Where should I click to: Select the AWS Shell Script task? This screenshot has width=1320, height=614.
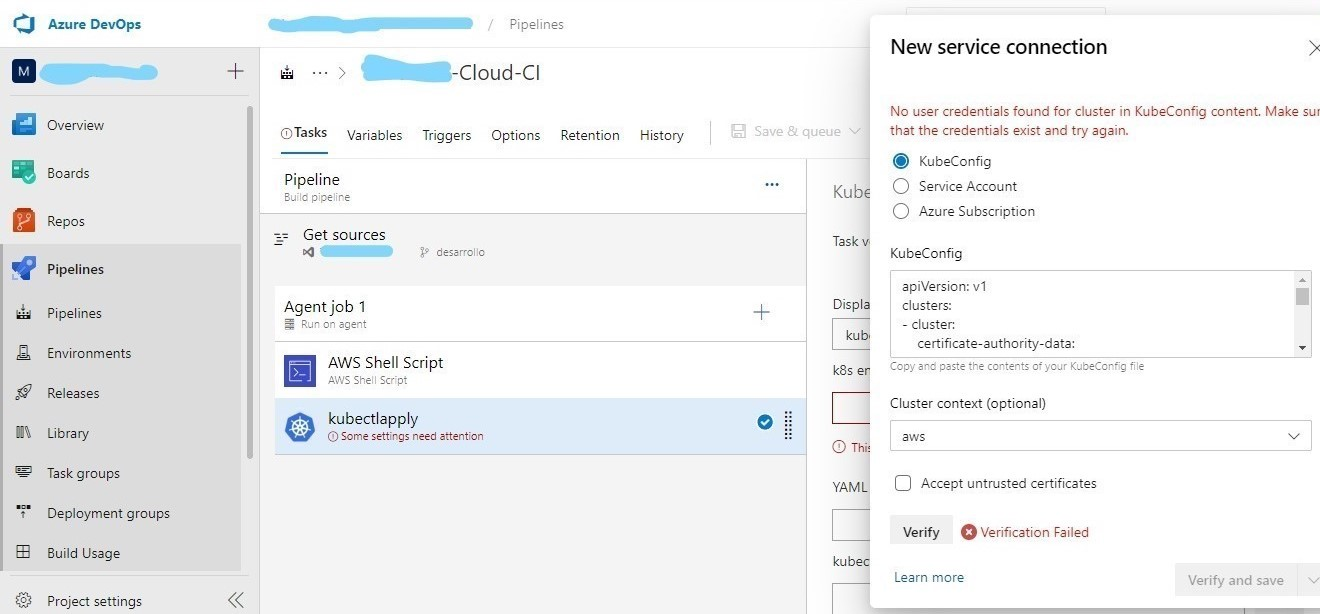click(540, 370)
